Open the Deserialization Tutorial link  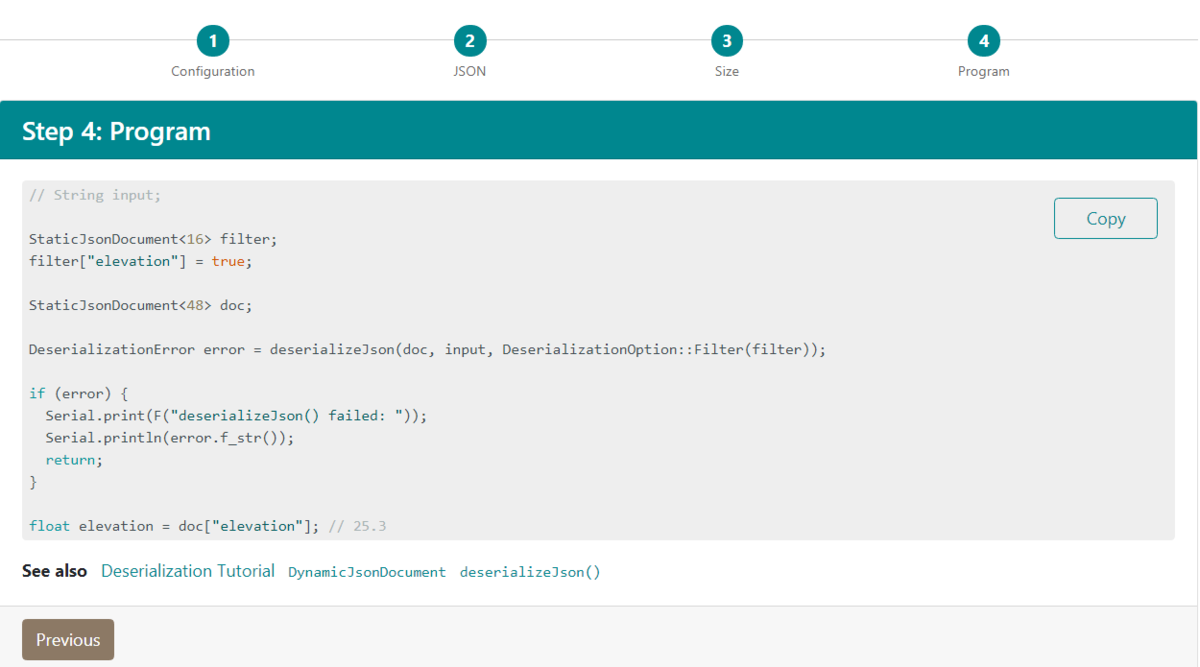tap(188, 571)
